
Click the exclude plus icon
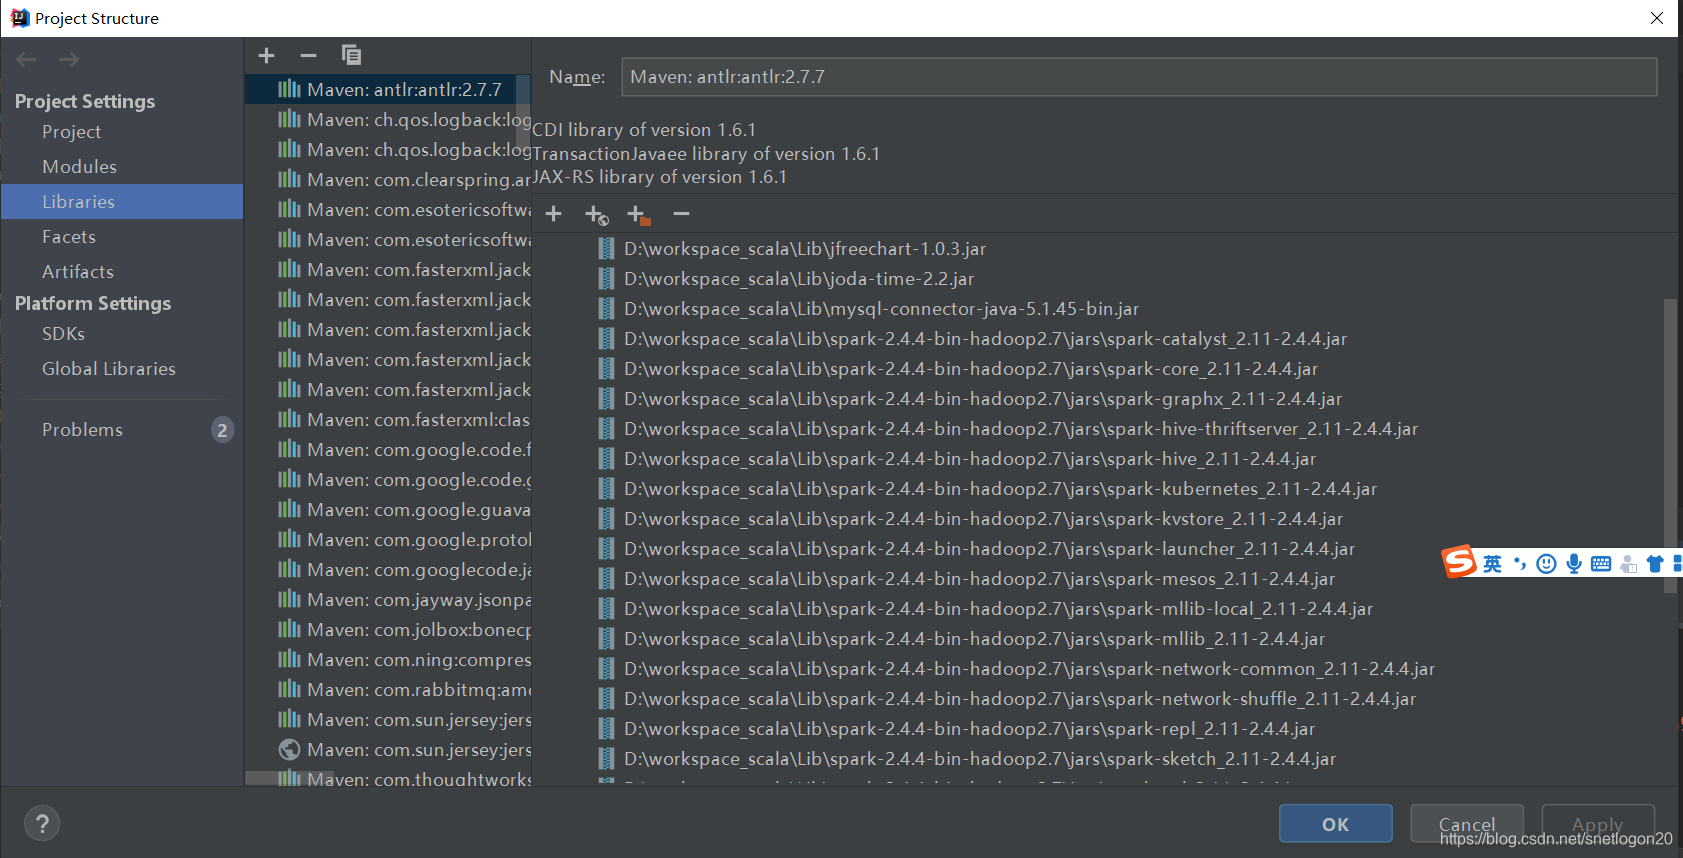[x=638, y=215]
